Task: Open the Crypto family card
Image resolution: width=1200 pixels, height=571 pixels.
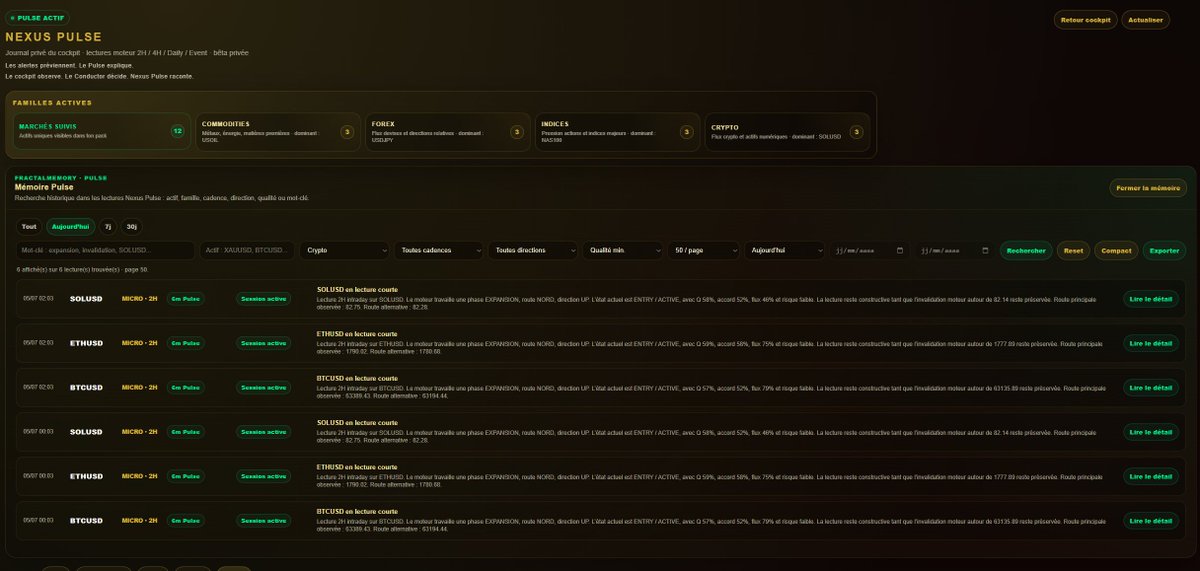Action: [787, 131]
